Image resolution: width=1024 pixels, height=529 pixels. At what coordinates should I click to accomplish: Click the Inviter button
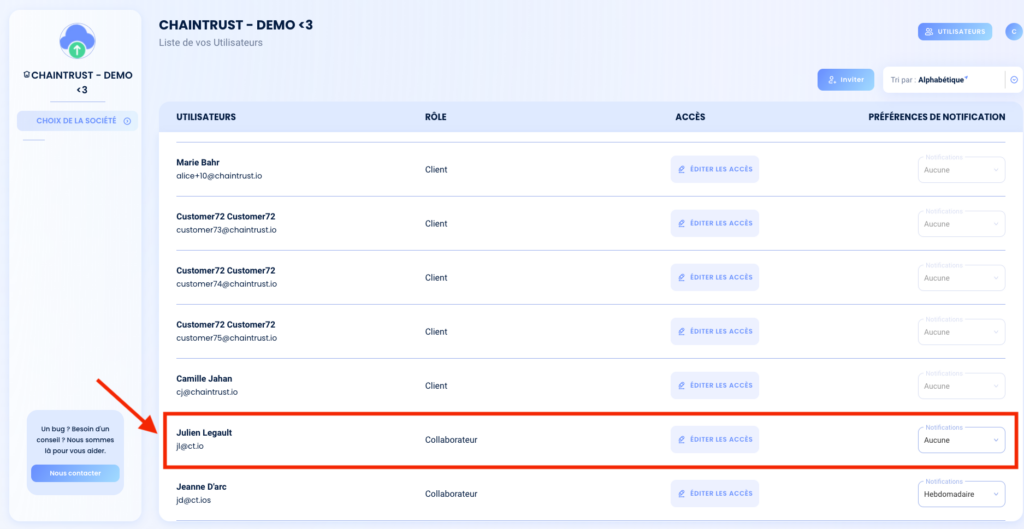point(846,80)
